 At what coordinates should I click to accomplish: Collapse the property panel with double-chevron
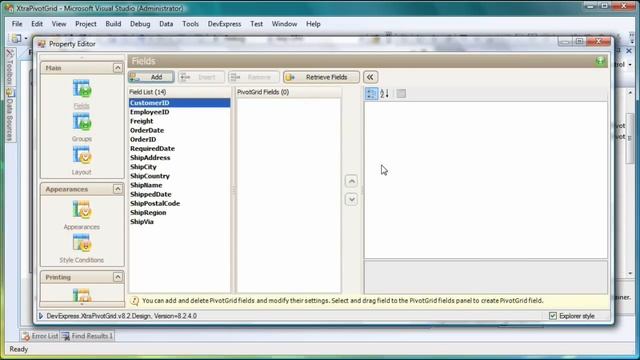coord(370,77)
